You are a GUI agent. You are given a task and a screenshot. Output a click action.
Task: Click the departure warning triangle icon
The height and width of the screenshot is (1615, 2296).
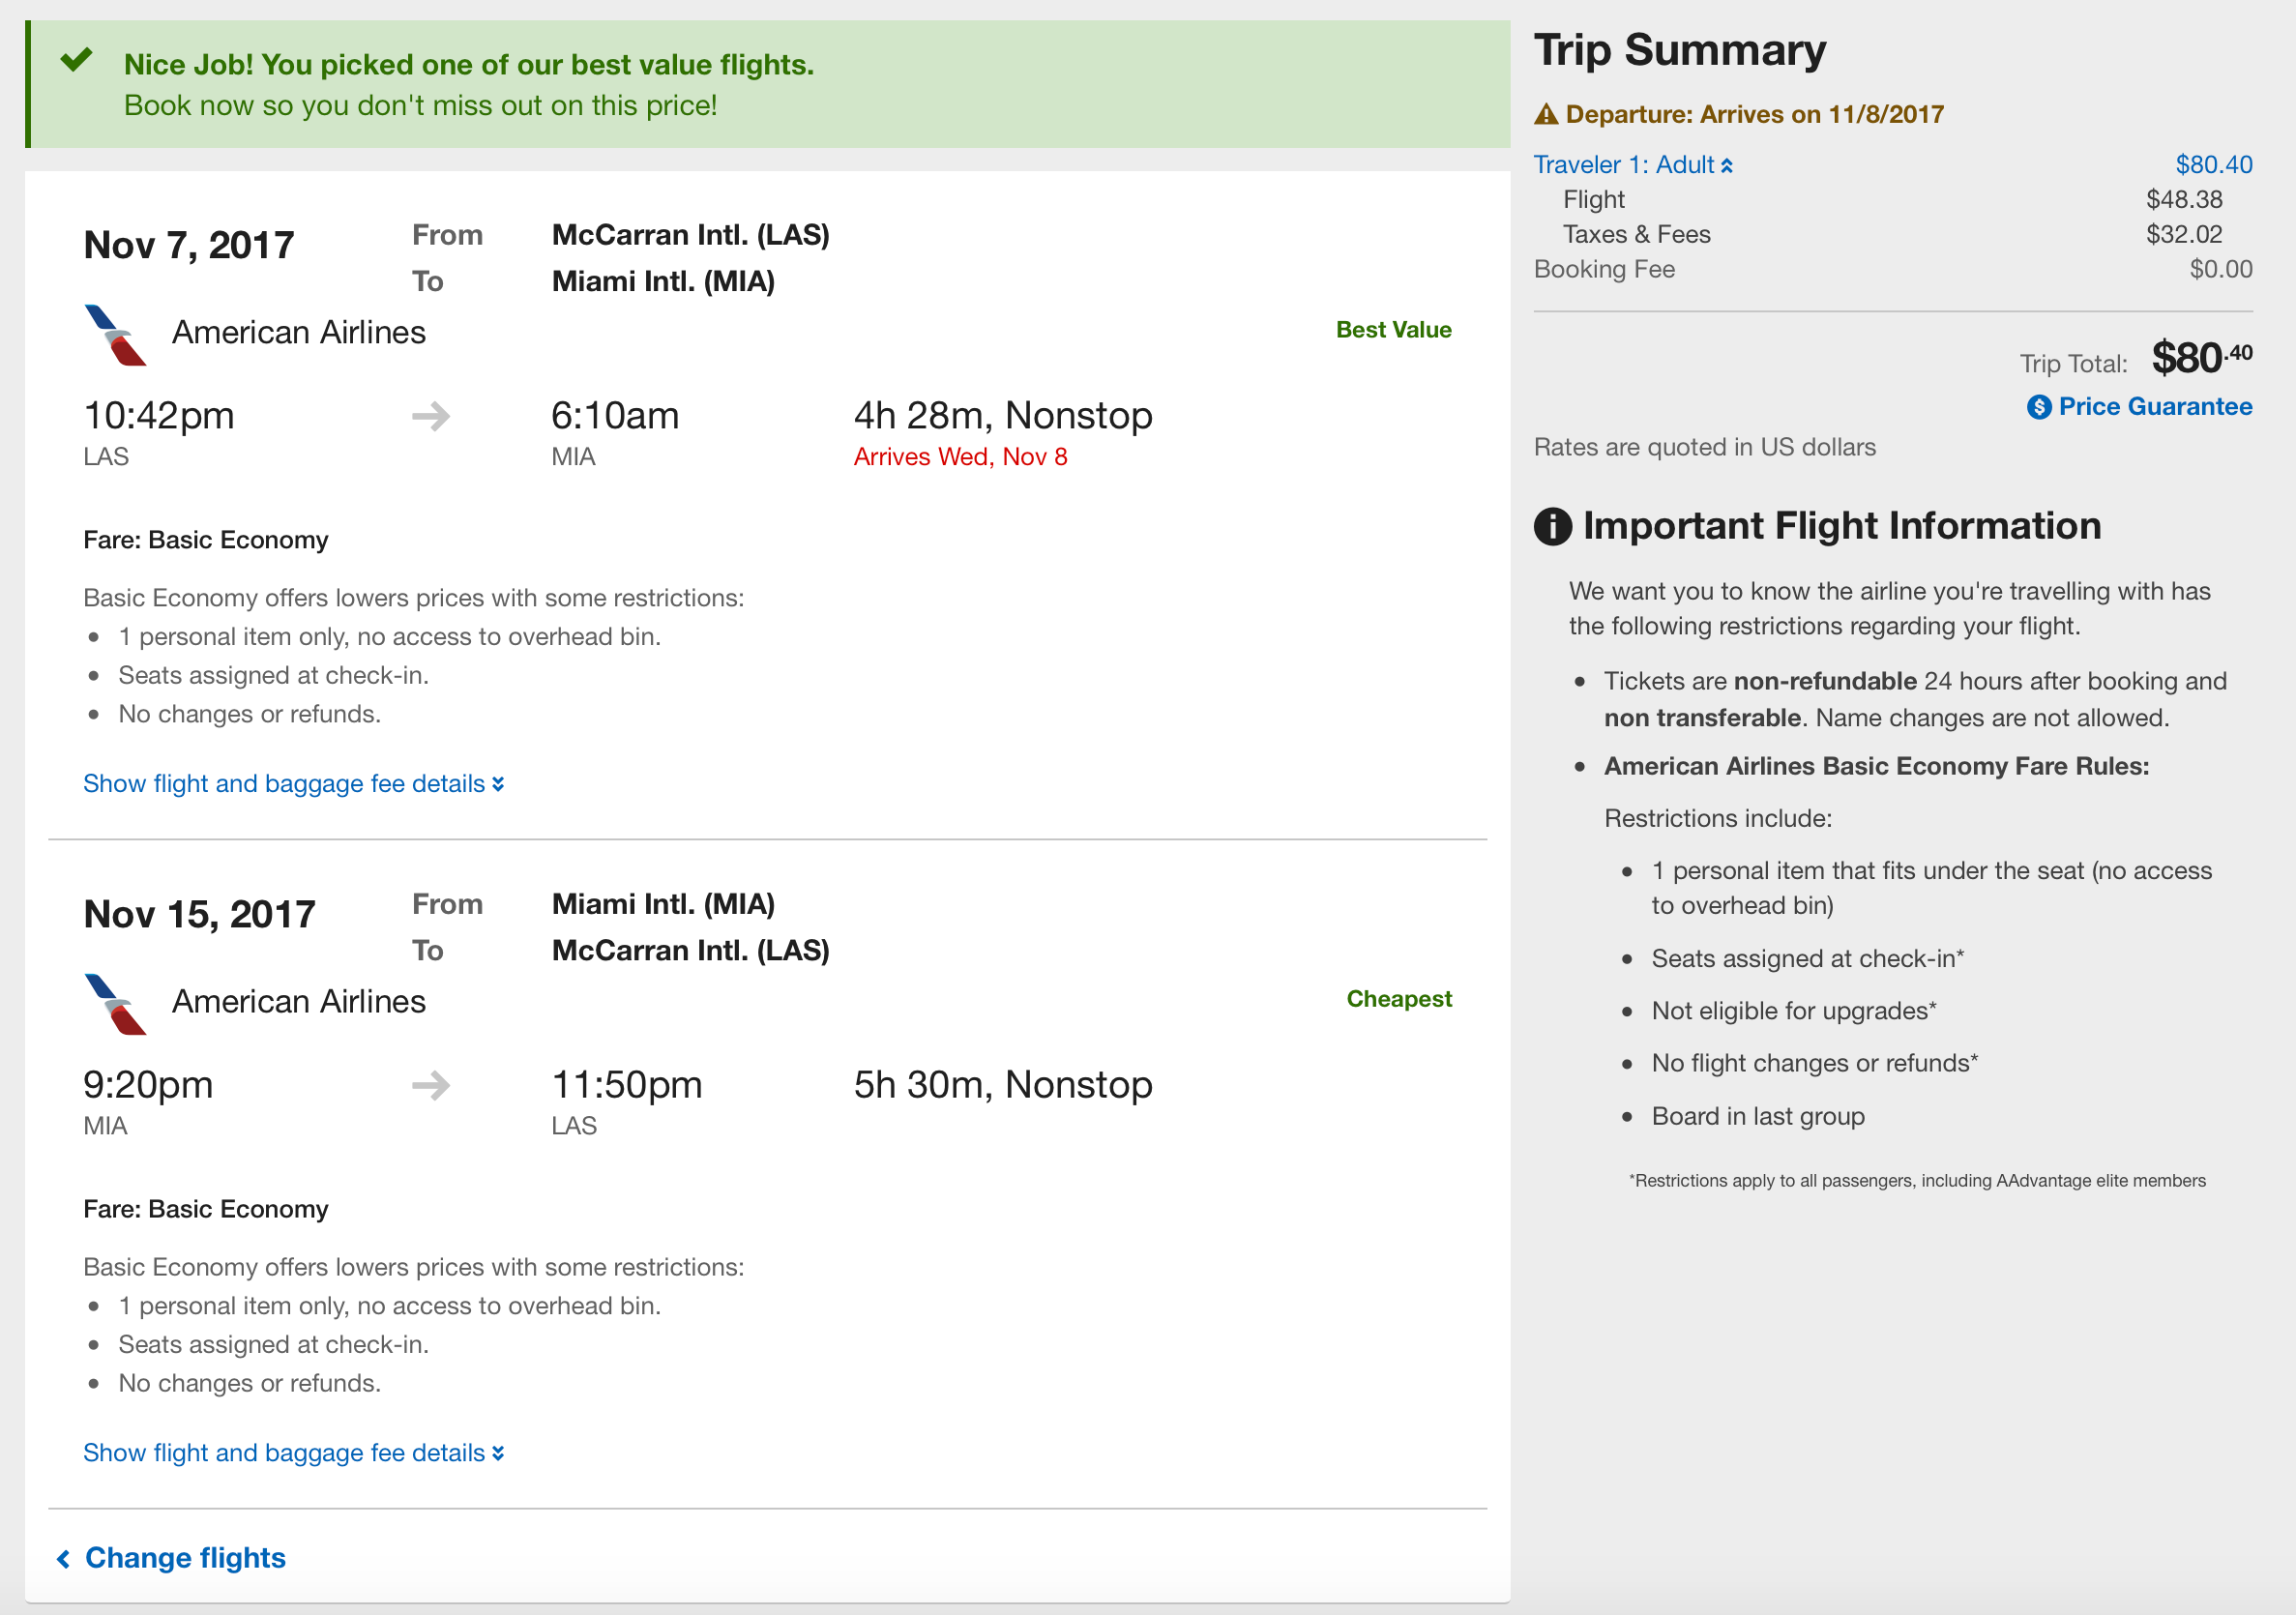pos(1546,115)
